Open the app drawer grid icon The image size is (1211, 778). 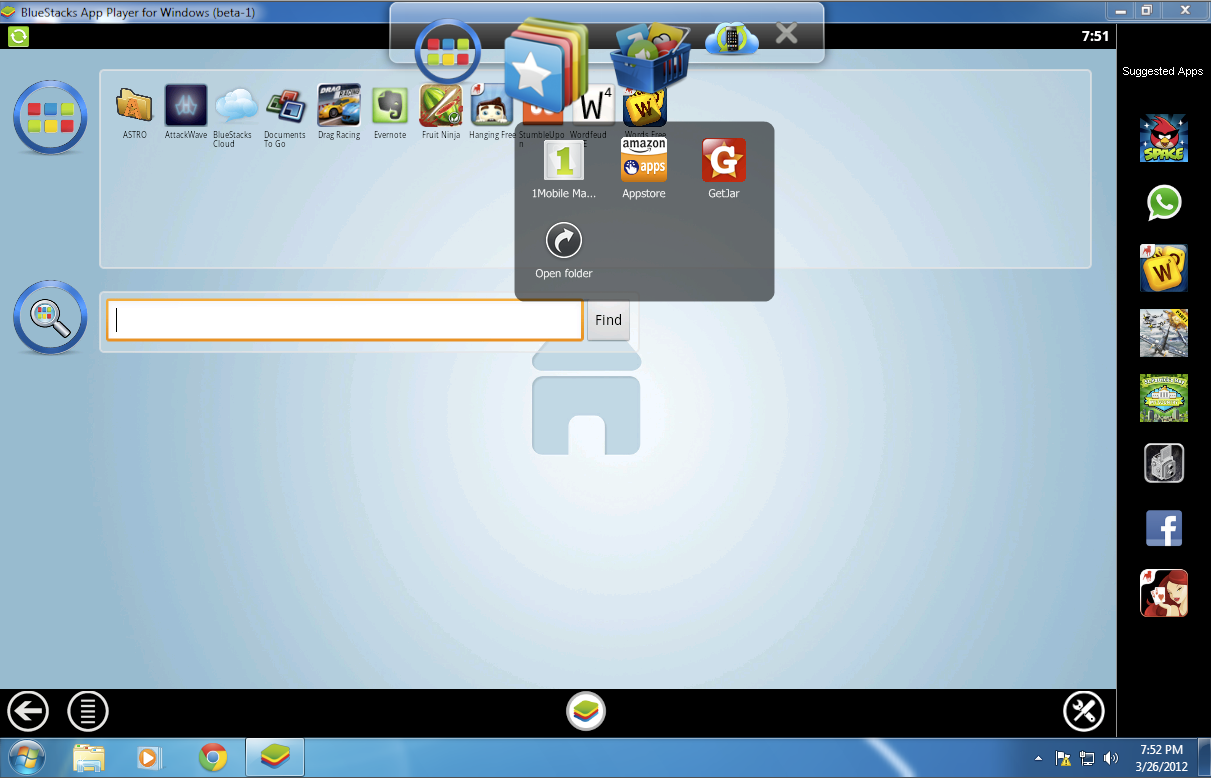[447, 50]
